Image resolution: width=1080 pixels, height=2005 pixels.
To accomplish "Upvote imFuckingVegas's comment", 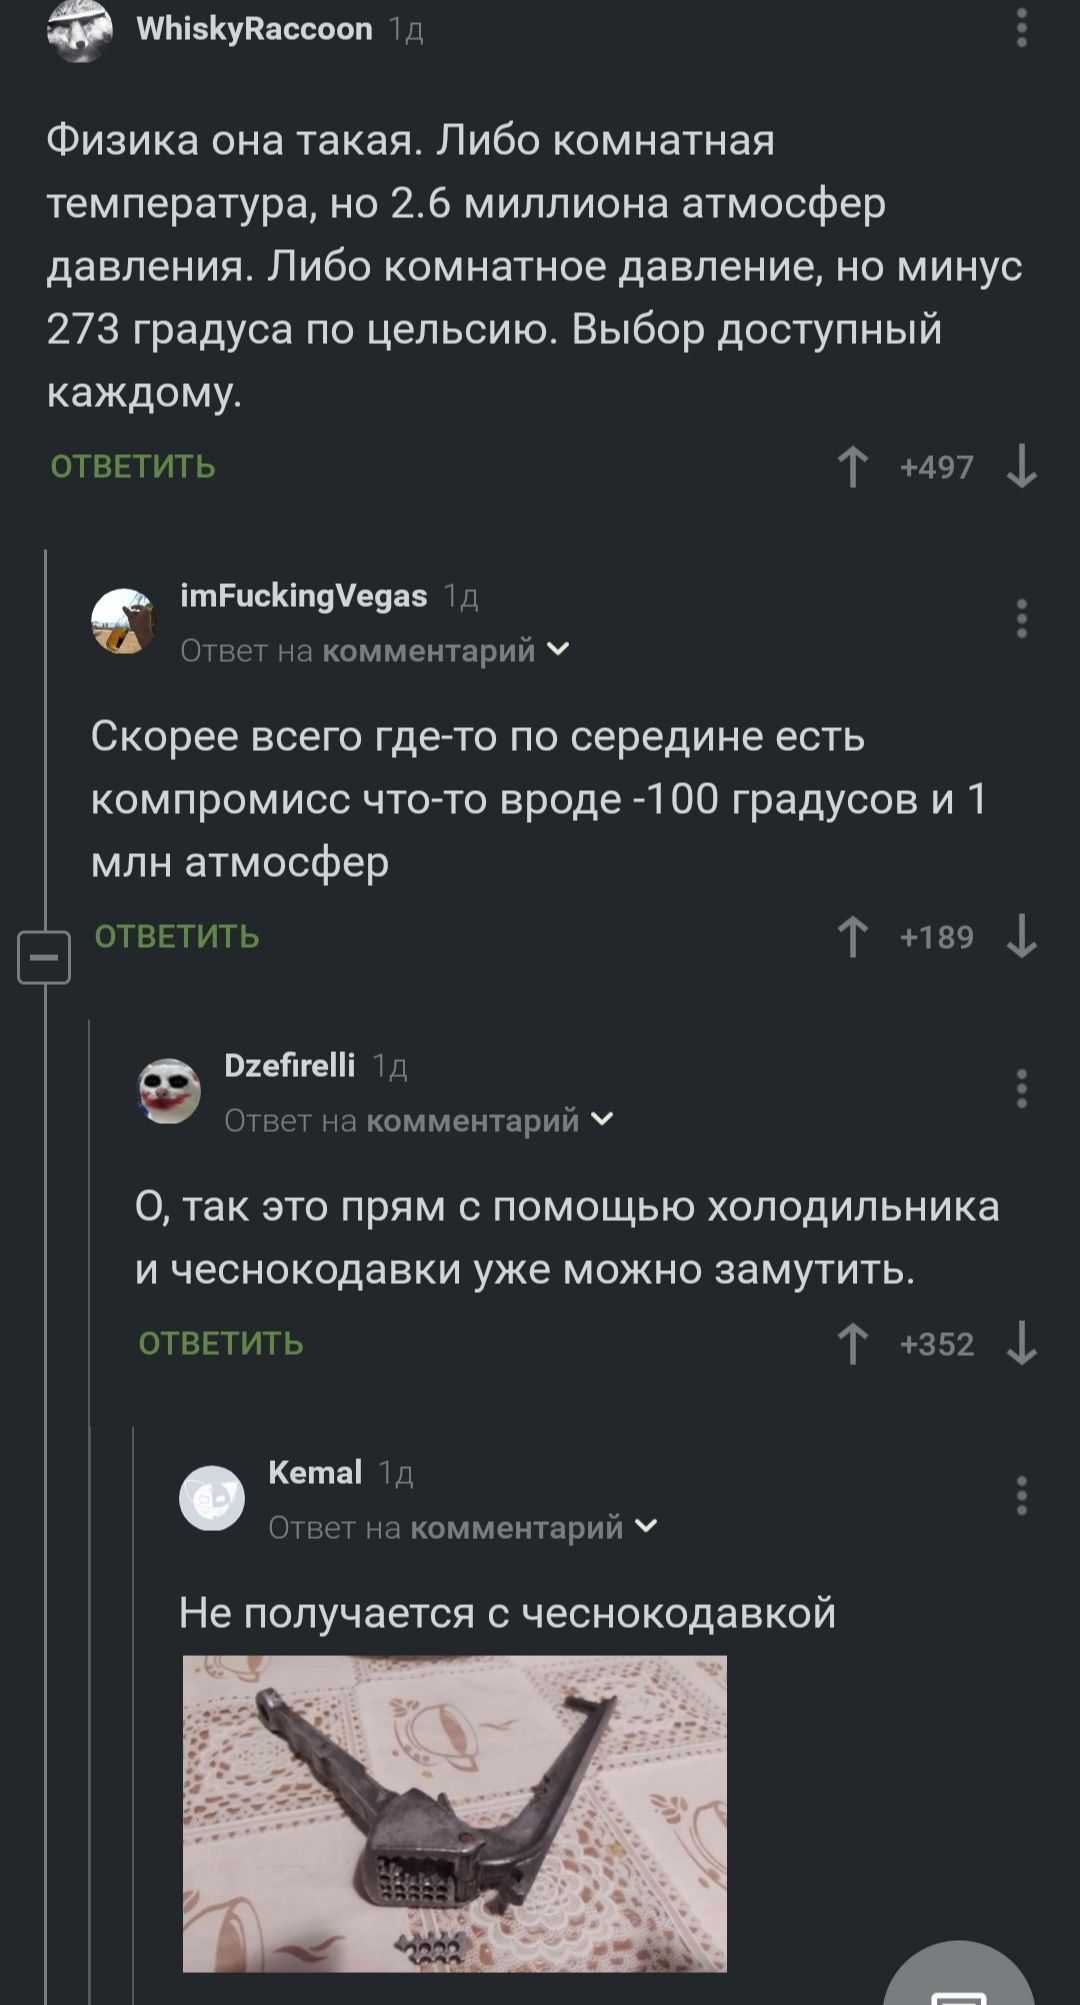I will point(852,937).
